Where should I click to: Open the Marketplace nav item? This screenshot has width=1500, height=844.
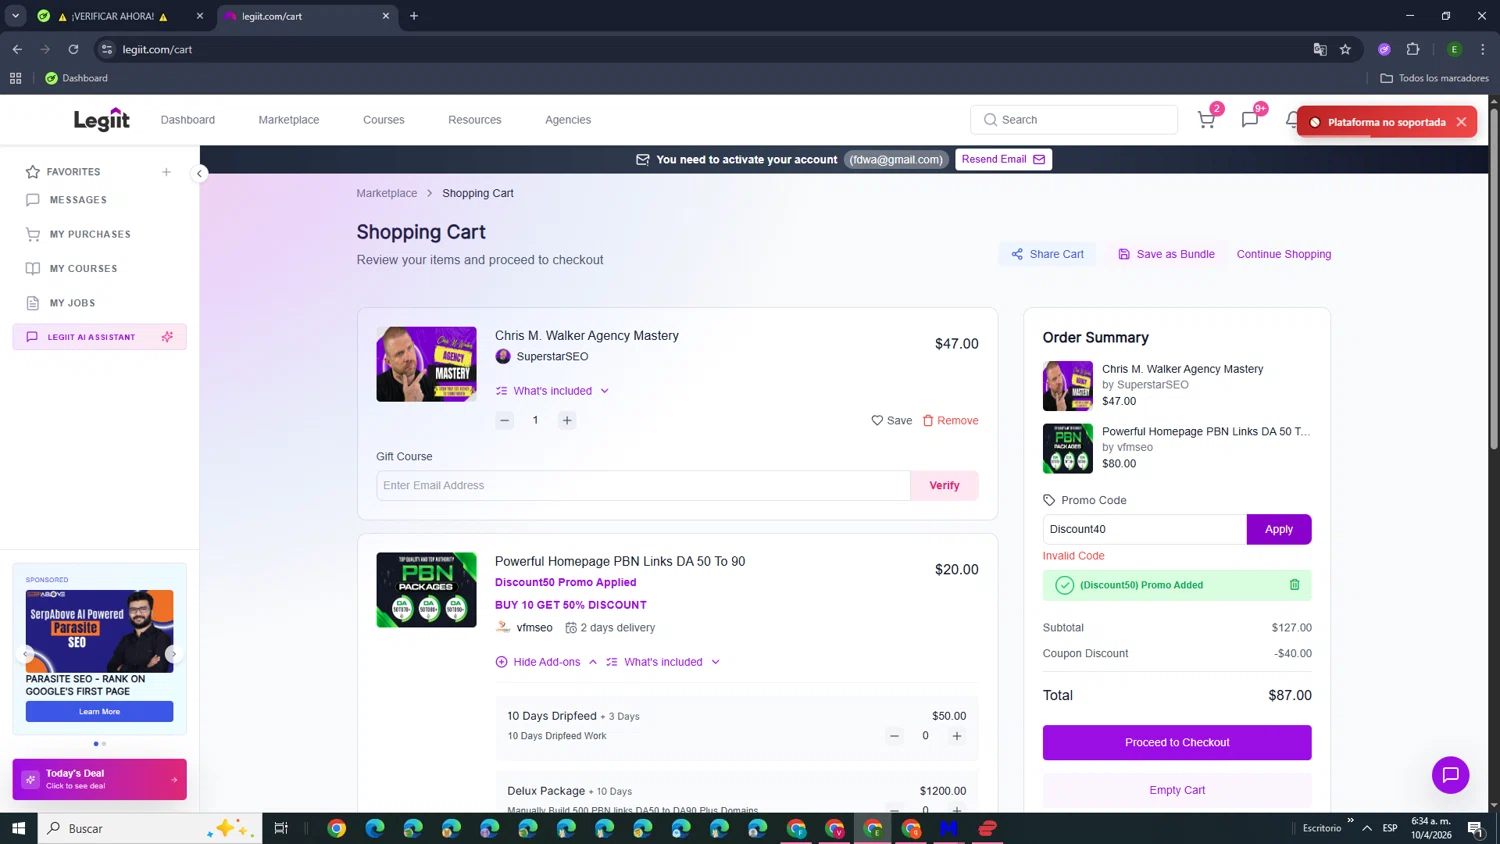289,120
